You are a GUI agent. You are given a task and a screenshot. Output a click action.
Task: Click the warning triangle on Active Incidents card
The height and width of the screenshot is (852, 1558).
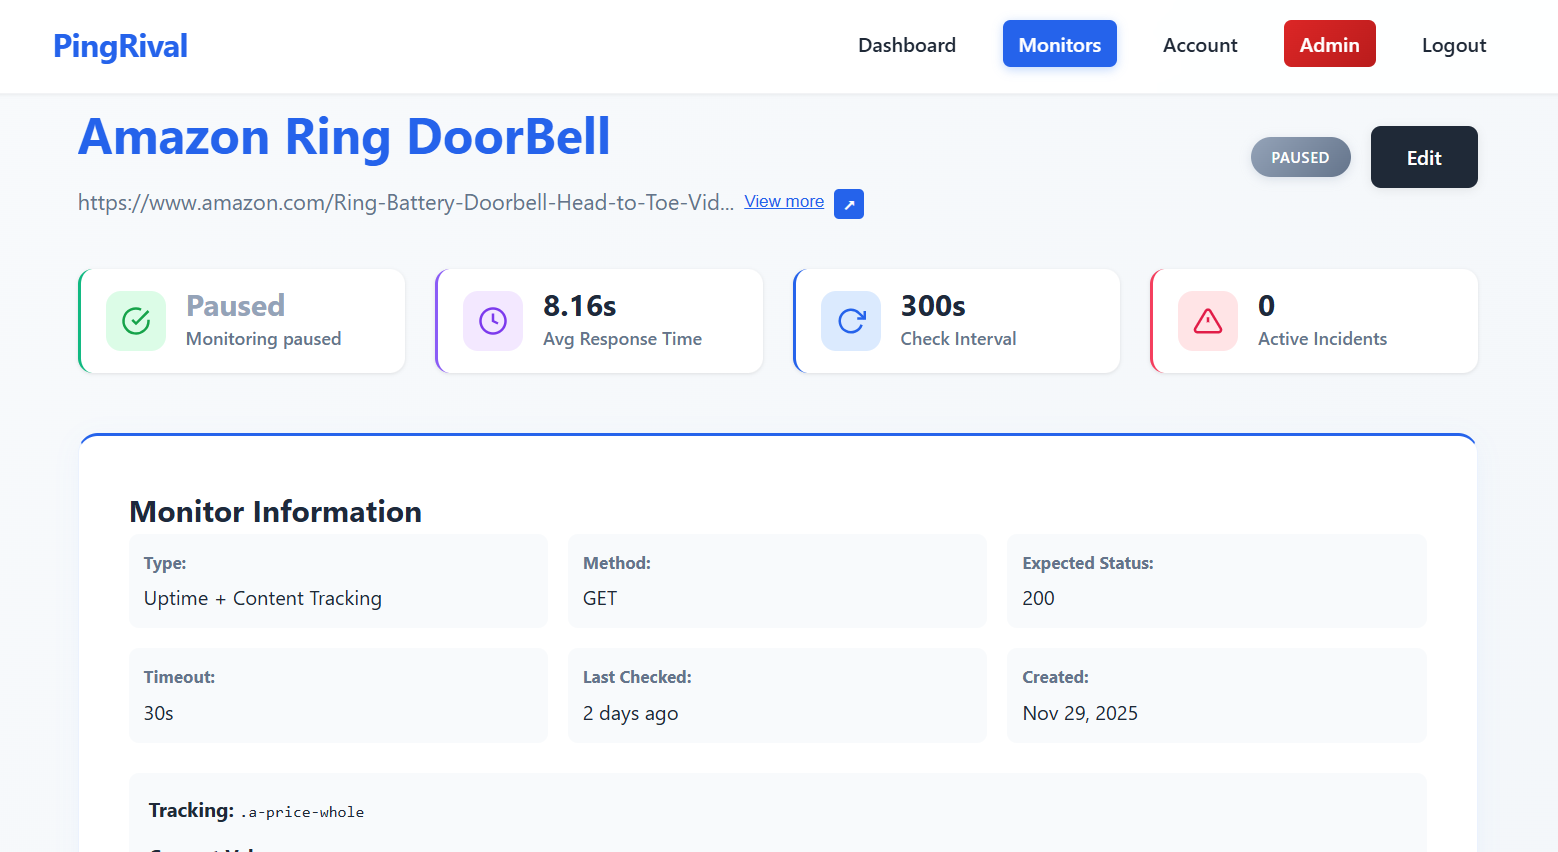1207,321
